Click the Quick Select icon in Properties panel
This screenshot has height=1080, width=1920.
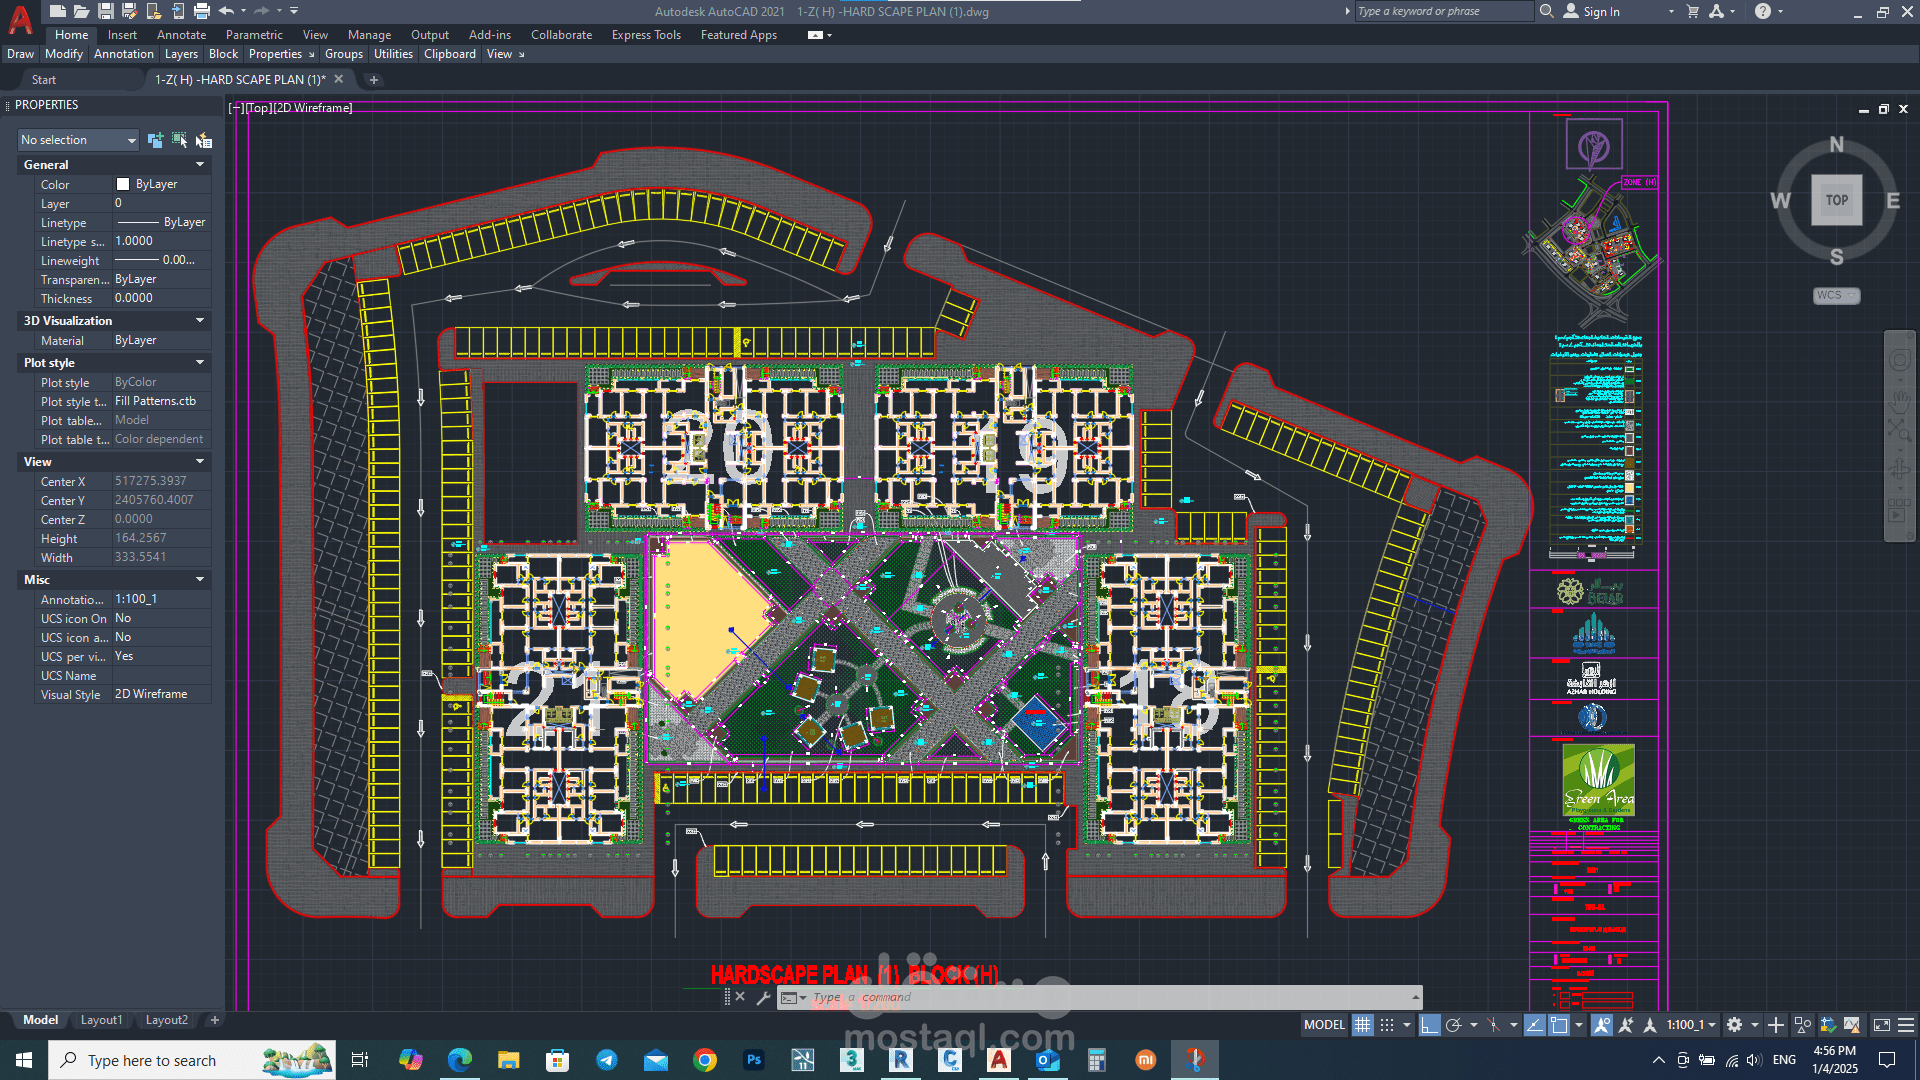tap(203, 140)
